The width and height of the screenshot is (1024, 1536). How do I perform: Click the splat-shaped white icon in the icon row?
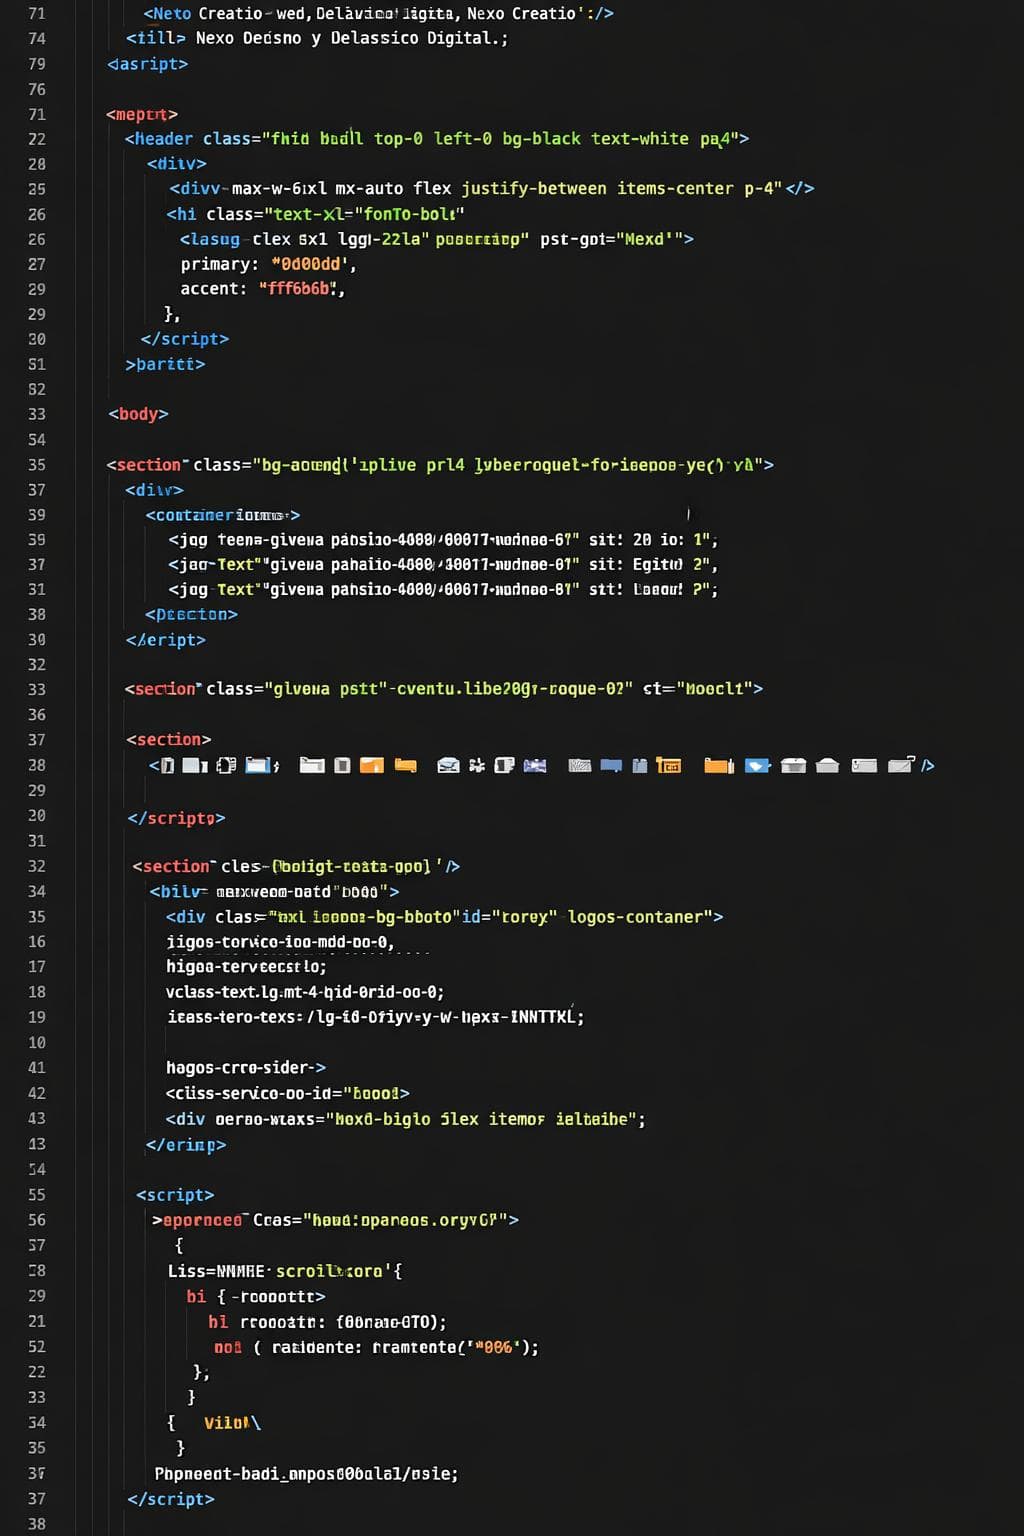coord(477,765)
